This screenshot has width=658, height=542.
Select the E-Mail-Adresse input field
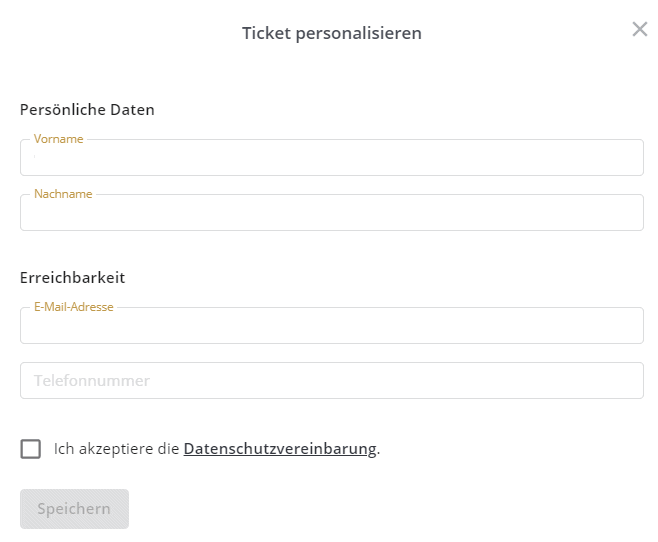pyautogui.click(x=332, y=326)
